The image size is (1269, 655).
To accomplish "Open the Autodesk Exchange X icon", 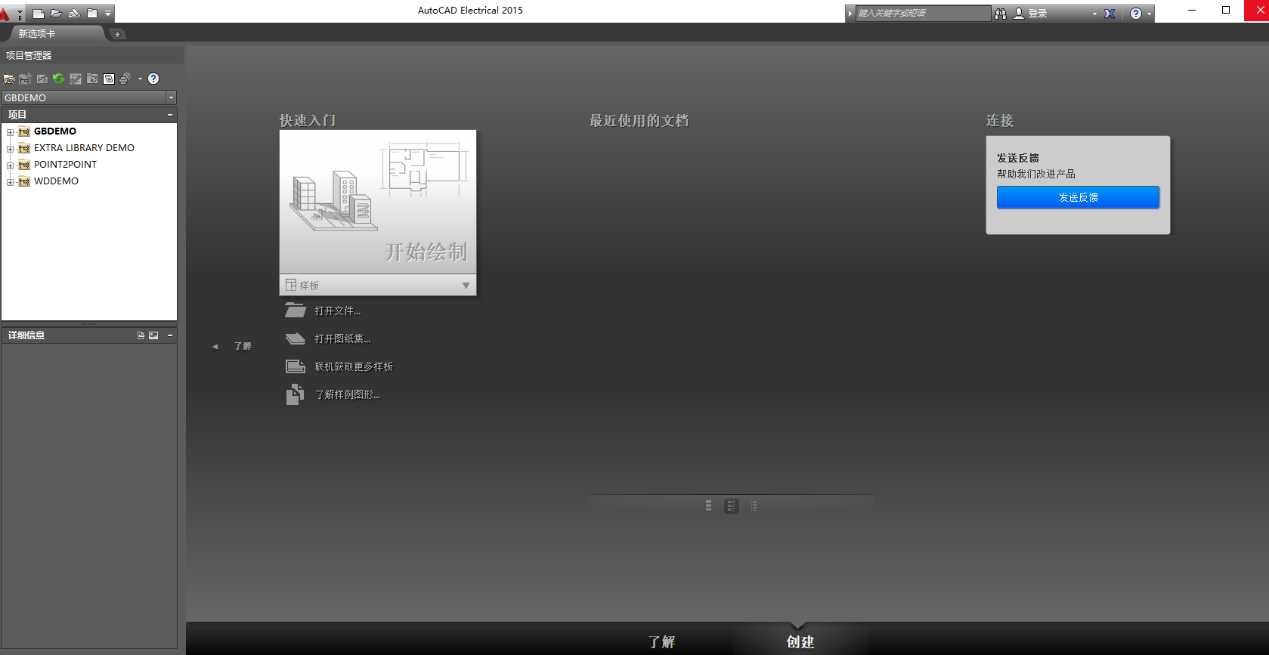I will (x=1109, y=13).
